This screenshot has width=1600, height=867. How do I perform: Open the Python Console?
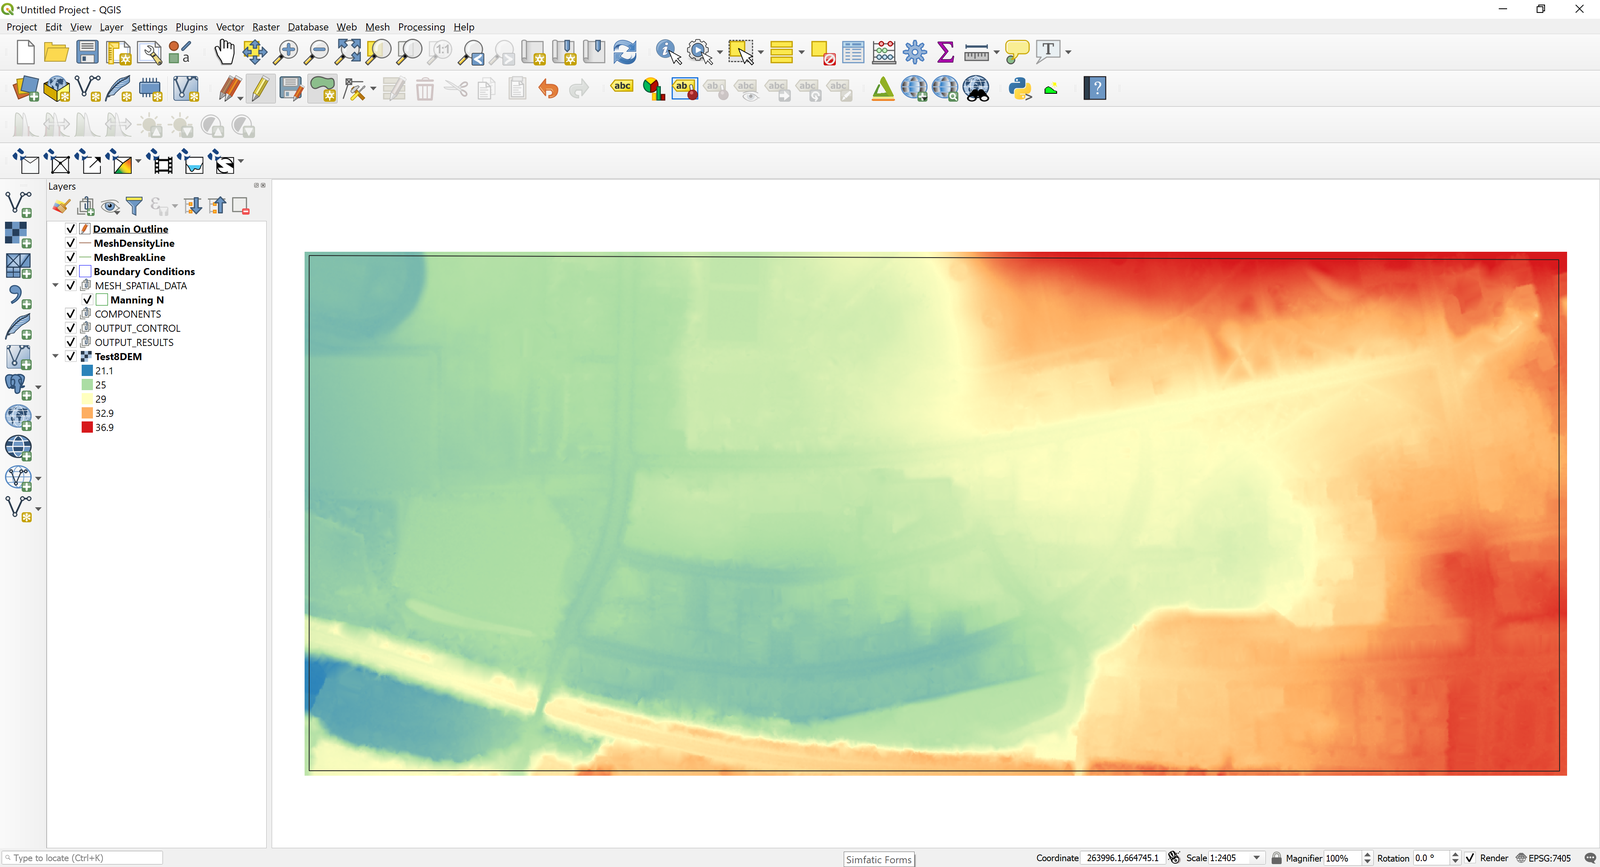pos(1019,89)
